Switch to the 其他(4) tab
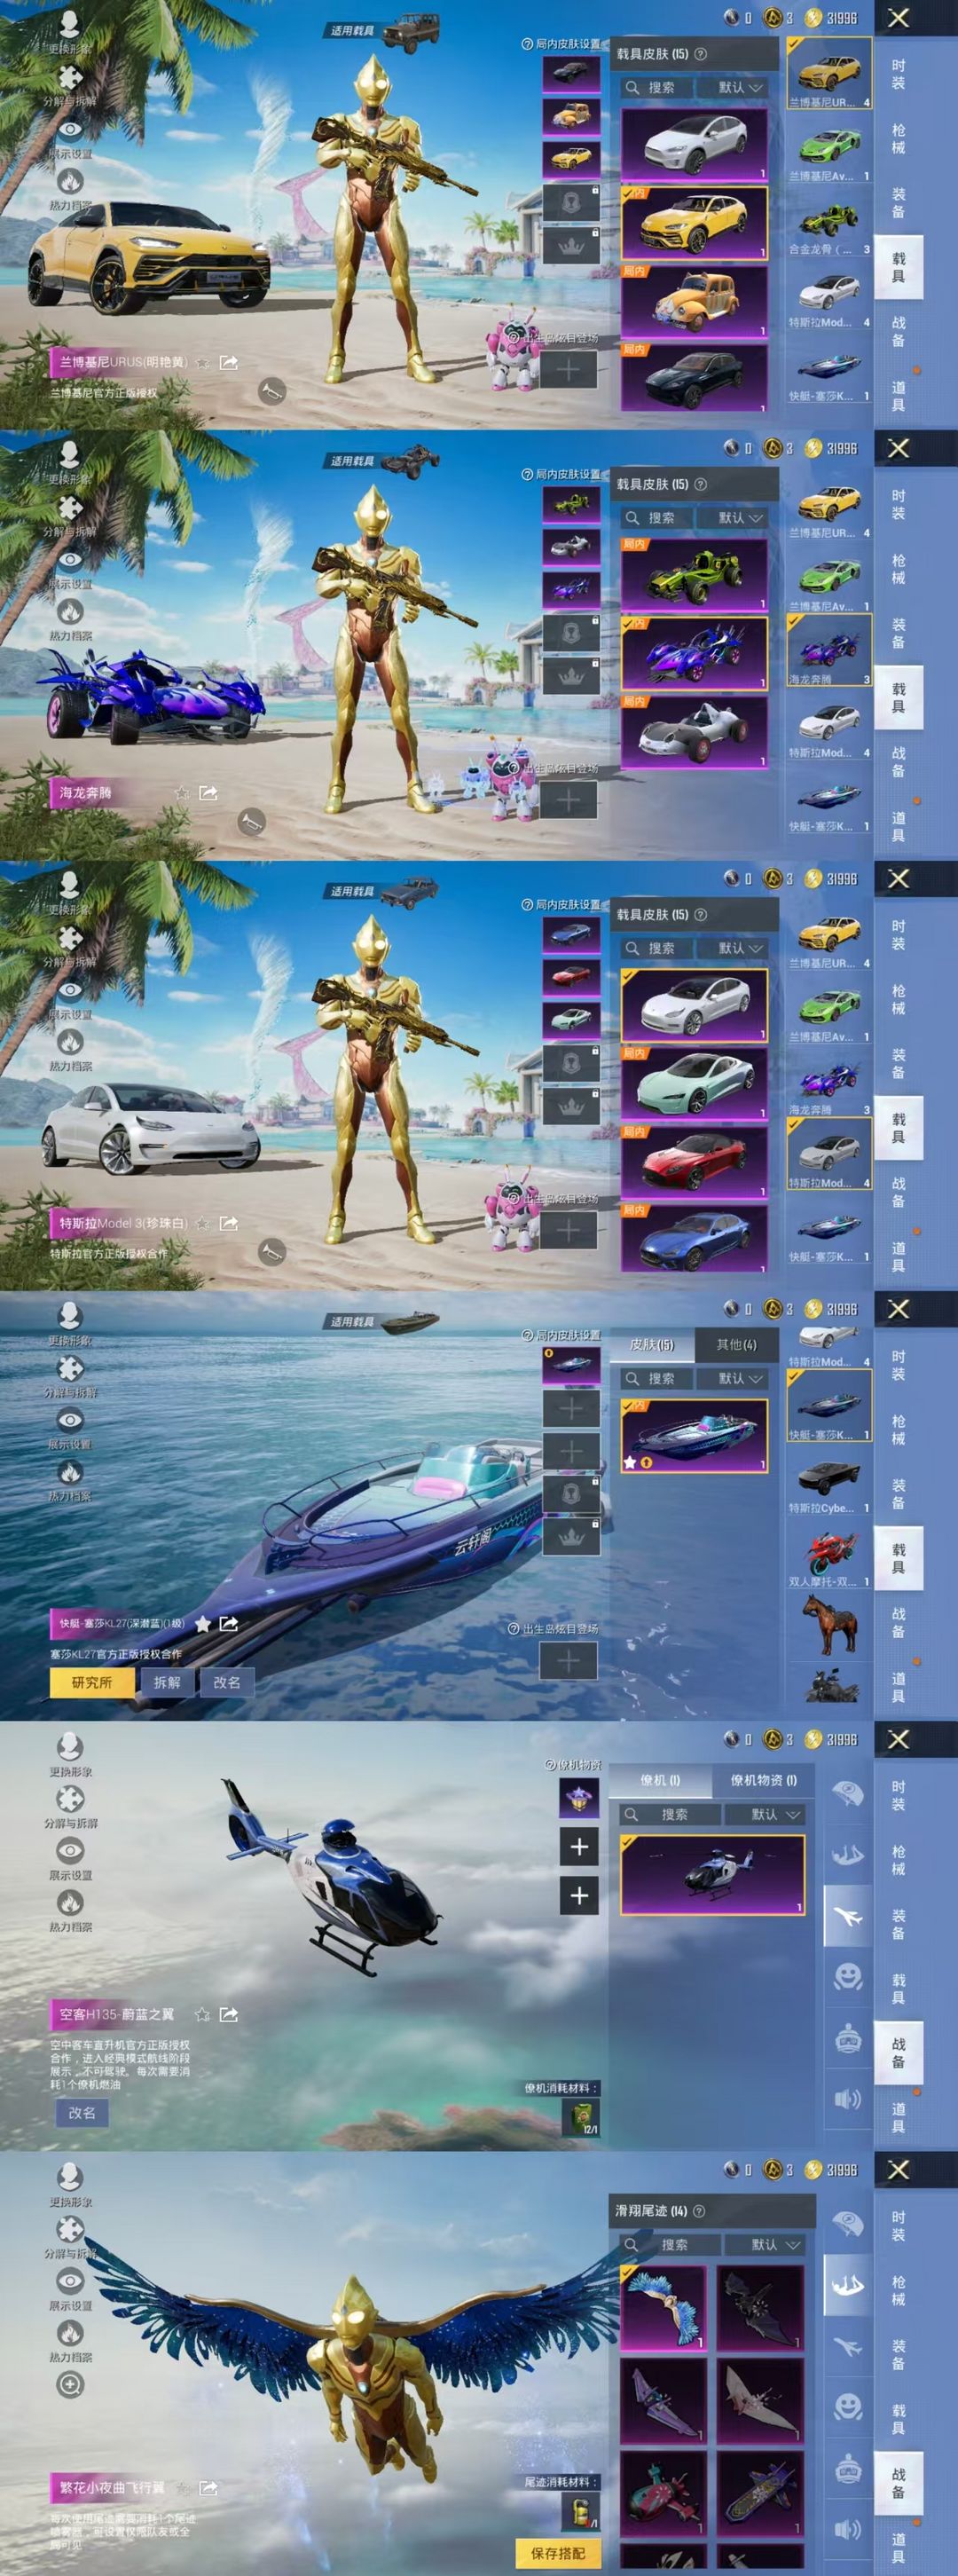This screenshot has width=958, height=2576. click(736, 1344)
